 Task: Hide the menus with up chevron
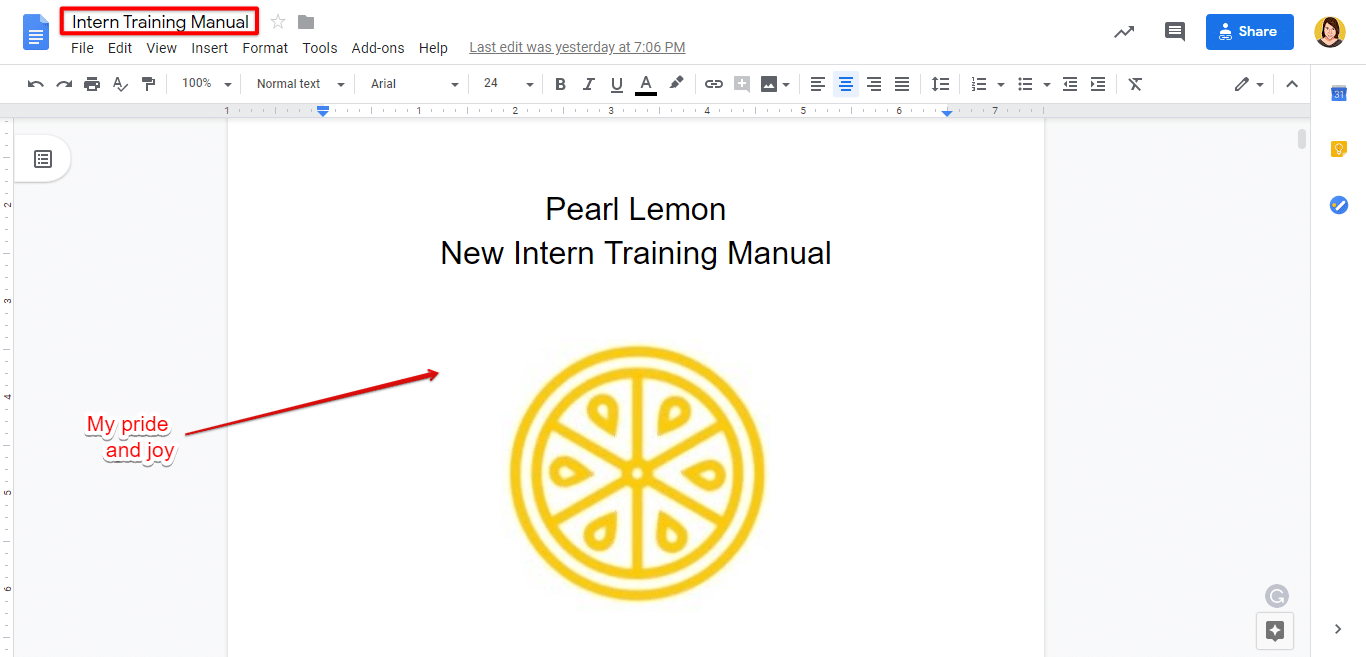[1292, 84]
